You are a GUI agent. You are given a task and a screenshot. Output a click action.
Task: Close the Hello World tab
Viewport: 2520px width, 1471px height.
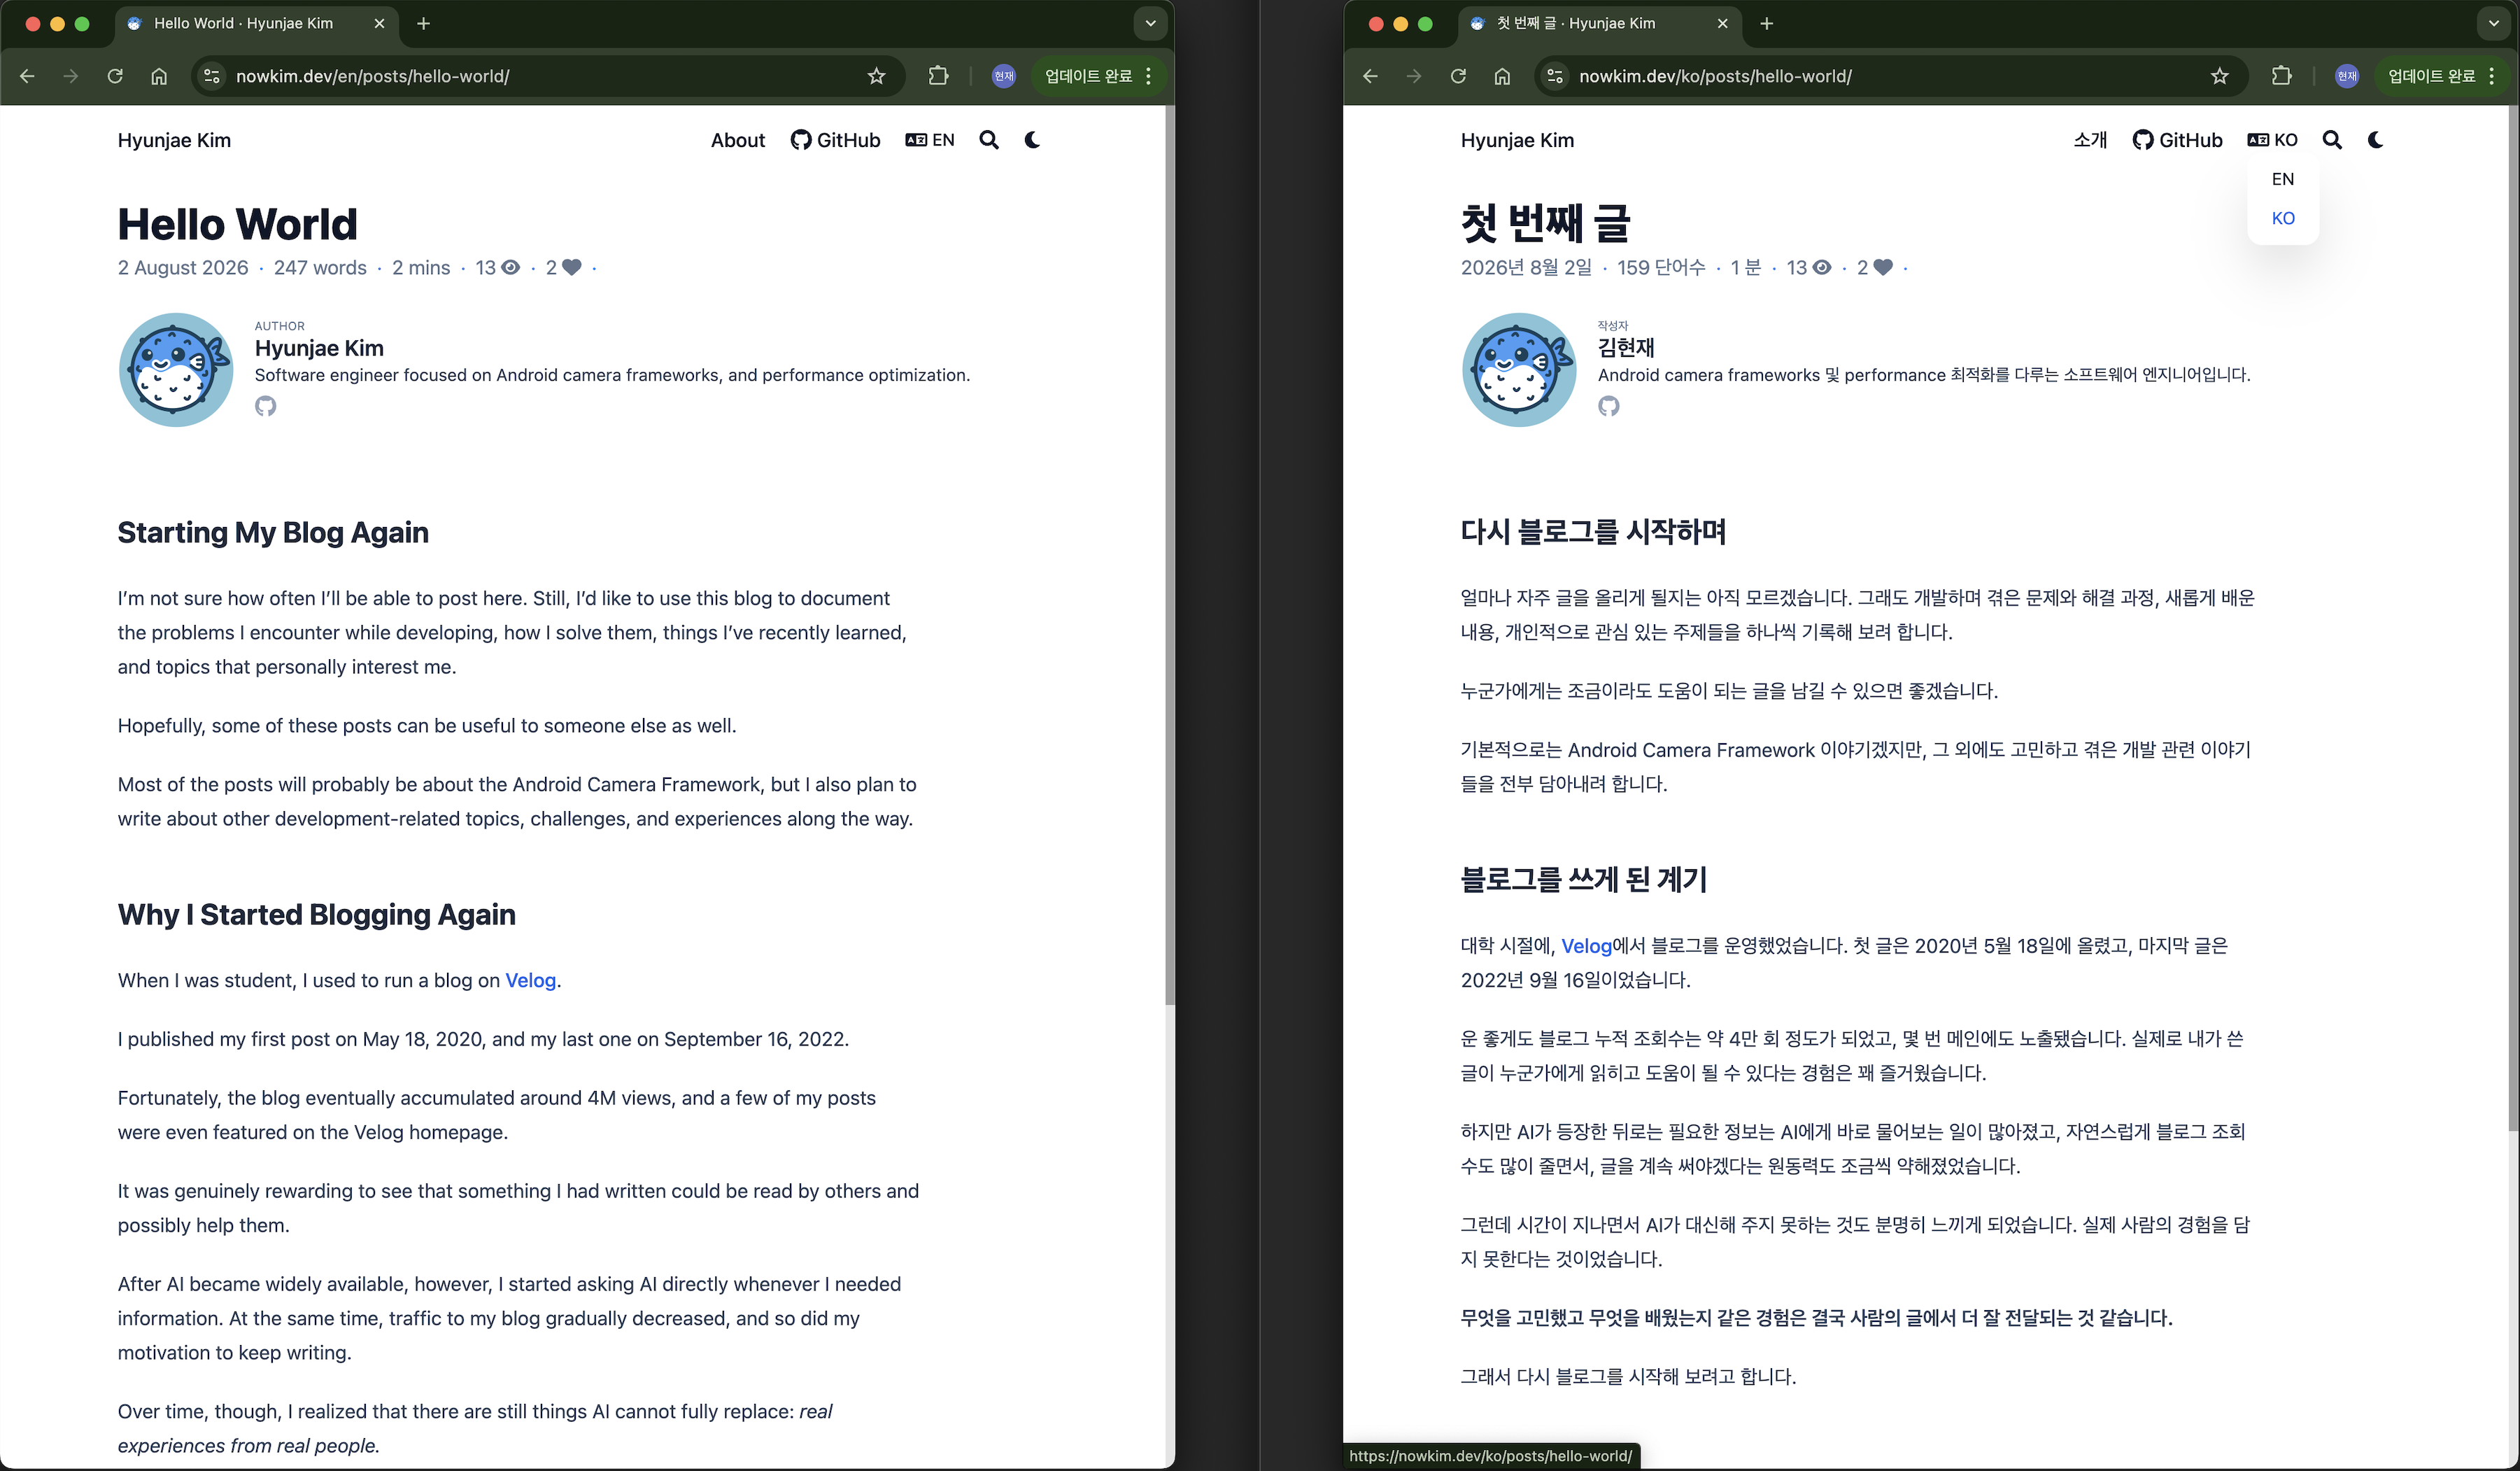tap(379, 23)
